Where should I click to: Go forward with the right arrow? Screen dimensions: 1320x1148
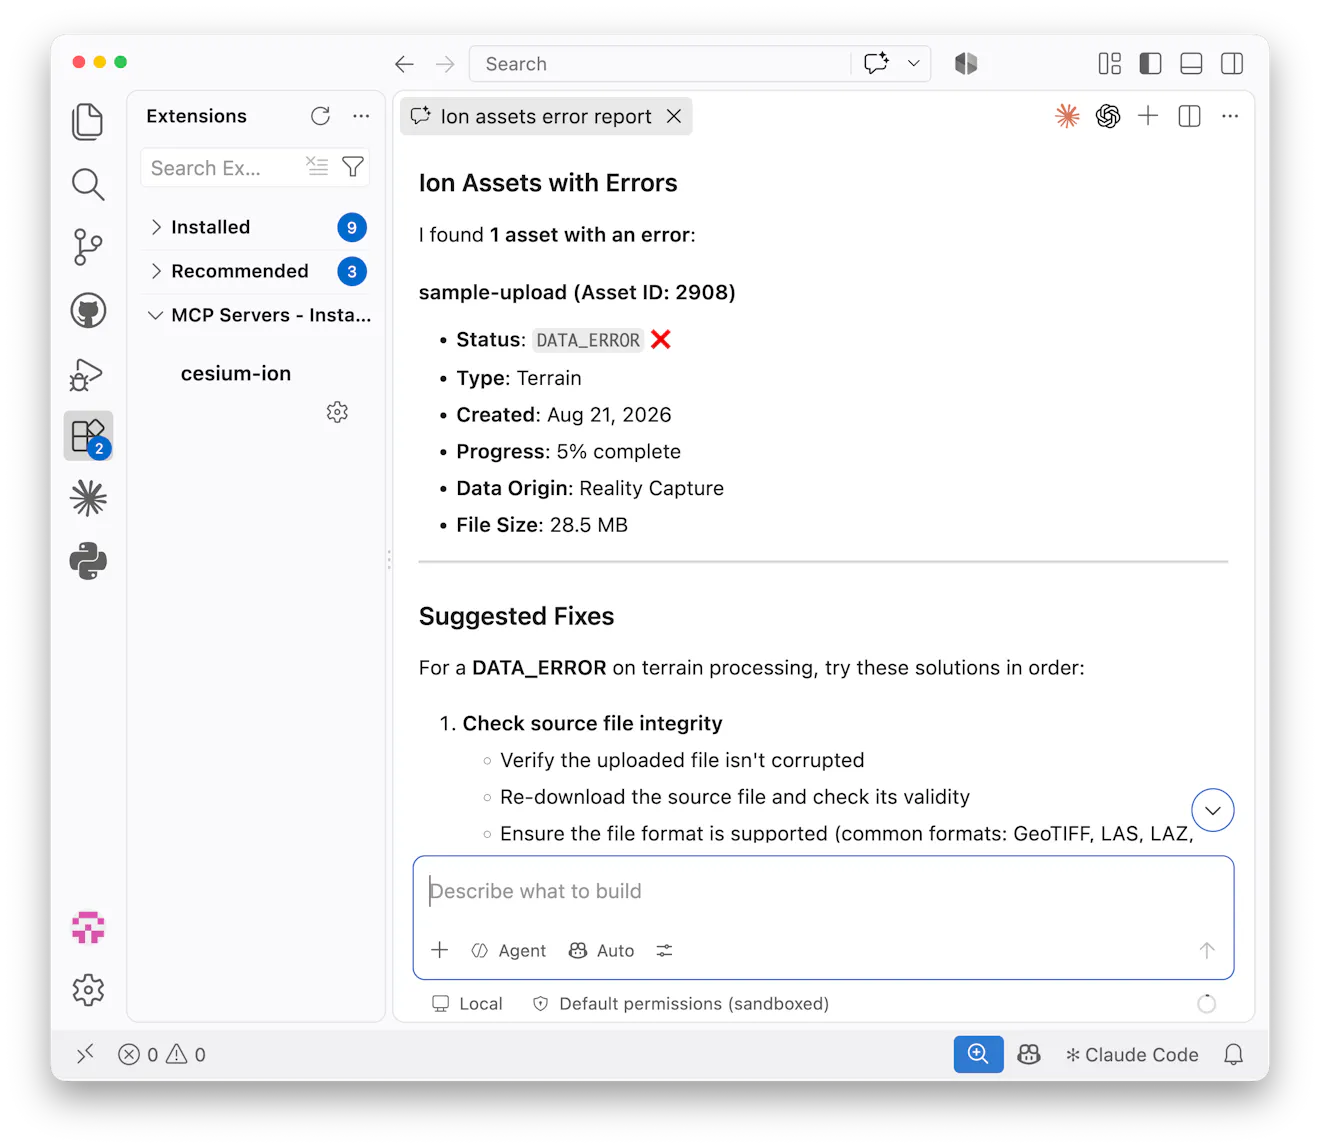coord(445,64)
